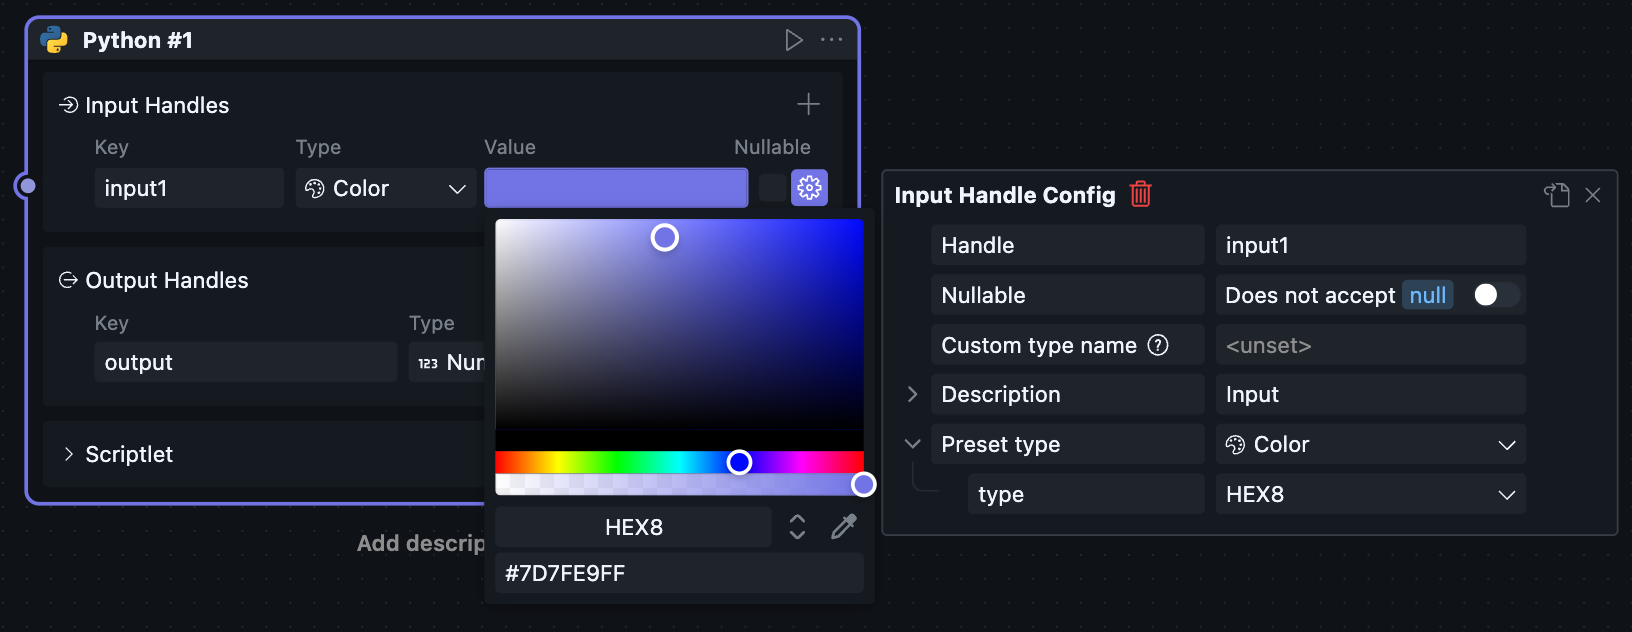The width and height of the screenshot is (1632, 632).
Task: Toggle the Nullable null switch
Action: [1495, 295]
